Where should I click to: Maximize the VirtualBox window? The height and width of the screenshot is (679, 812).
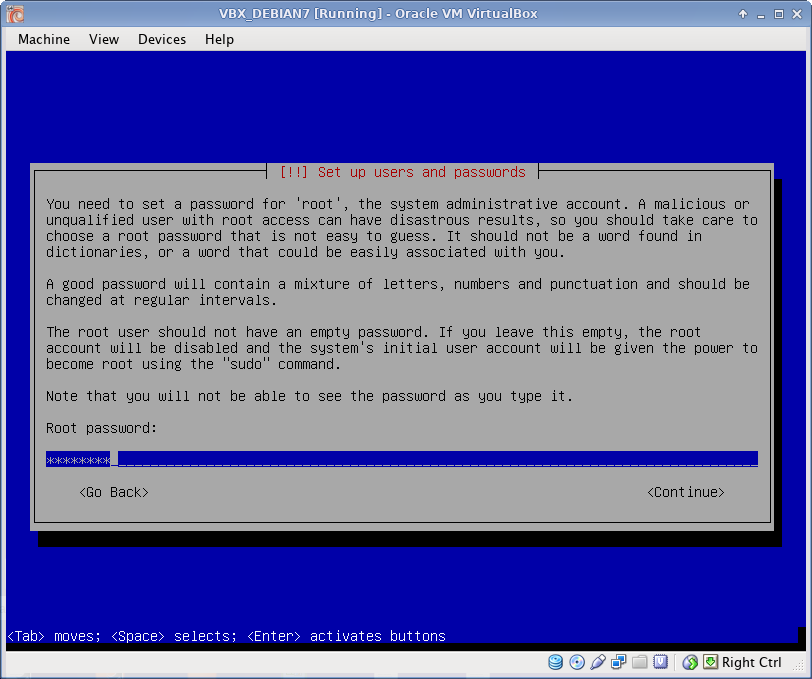pyautogui.click(x=779, y=14)
